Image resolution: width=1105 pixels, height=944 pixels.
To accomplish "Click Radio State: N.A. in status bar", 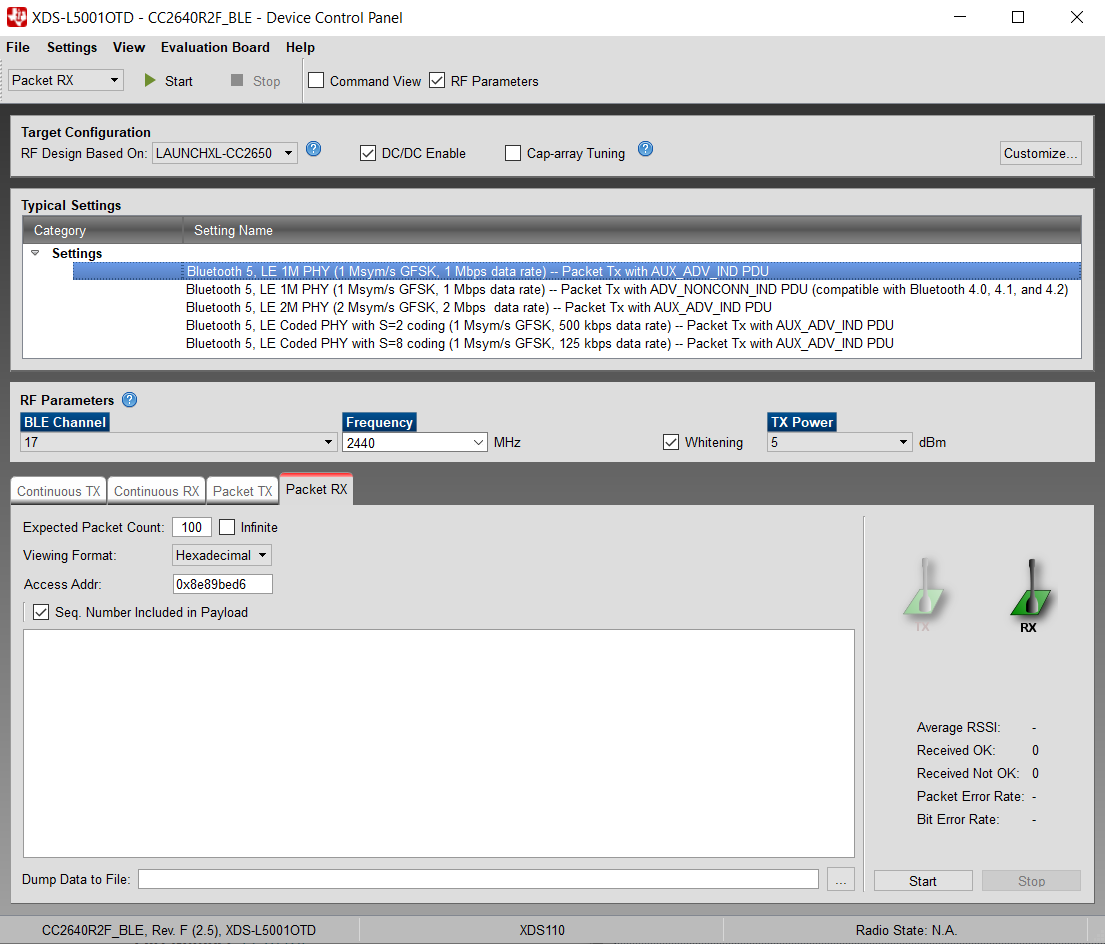I will pos(906,930).
